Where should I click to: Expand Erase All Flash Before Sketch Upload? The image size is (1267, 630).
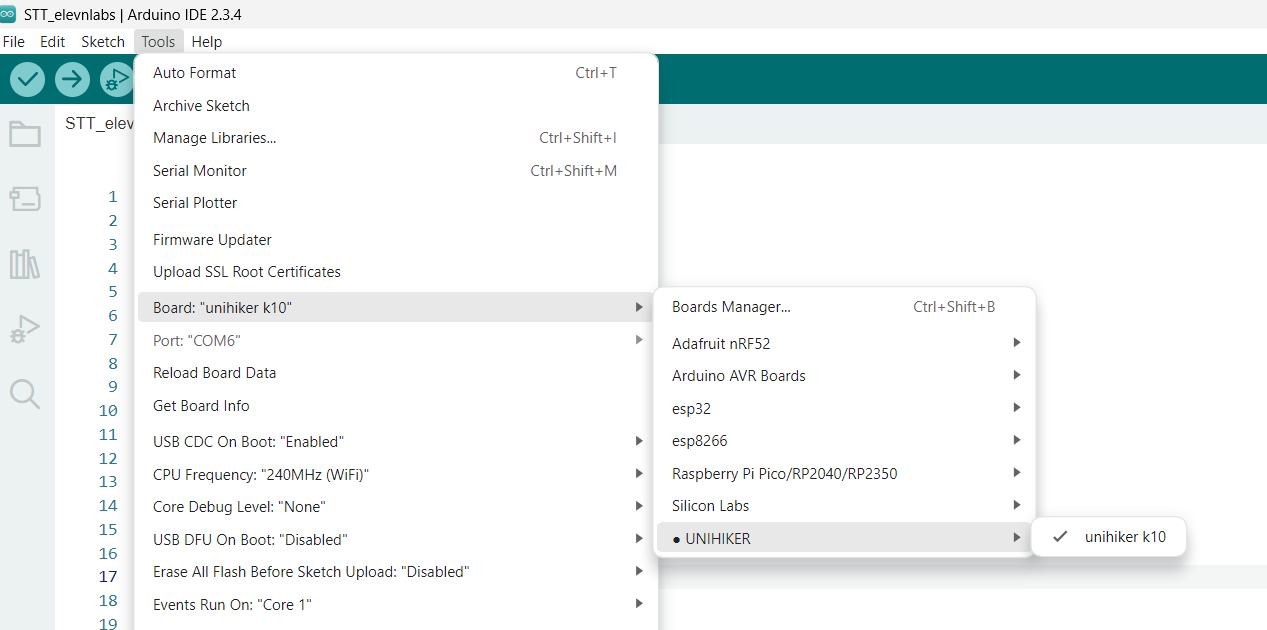[x=396, y=572]
